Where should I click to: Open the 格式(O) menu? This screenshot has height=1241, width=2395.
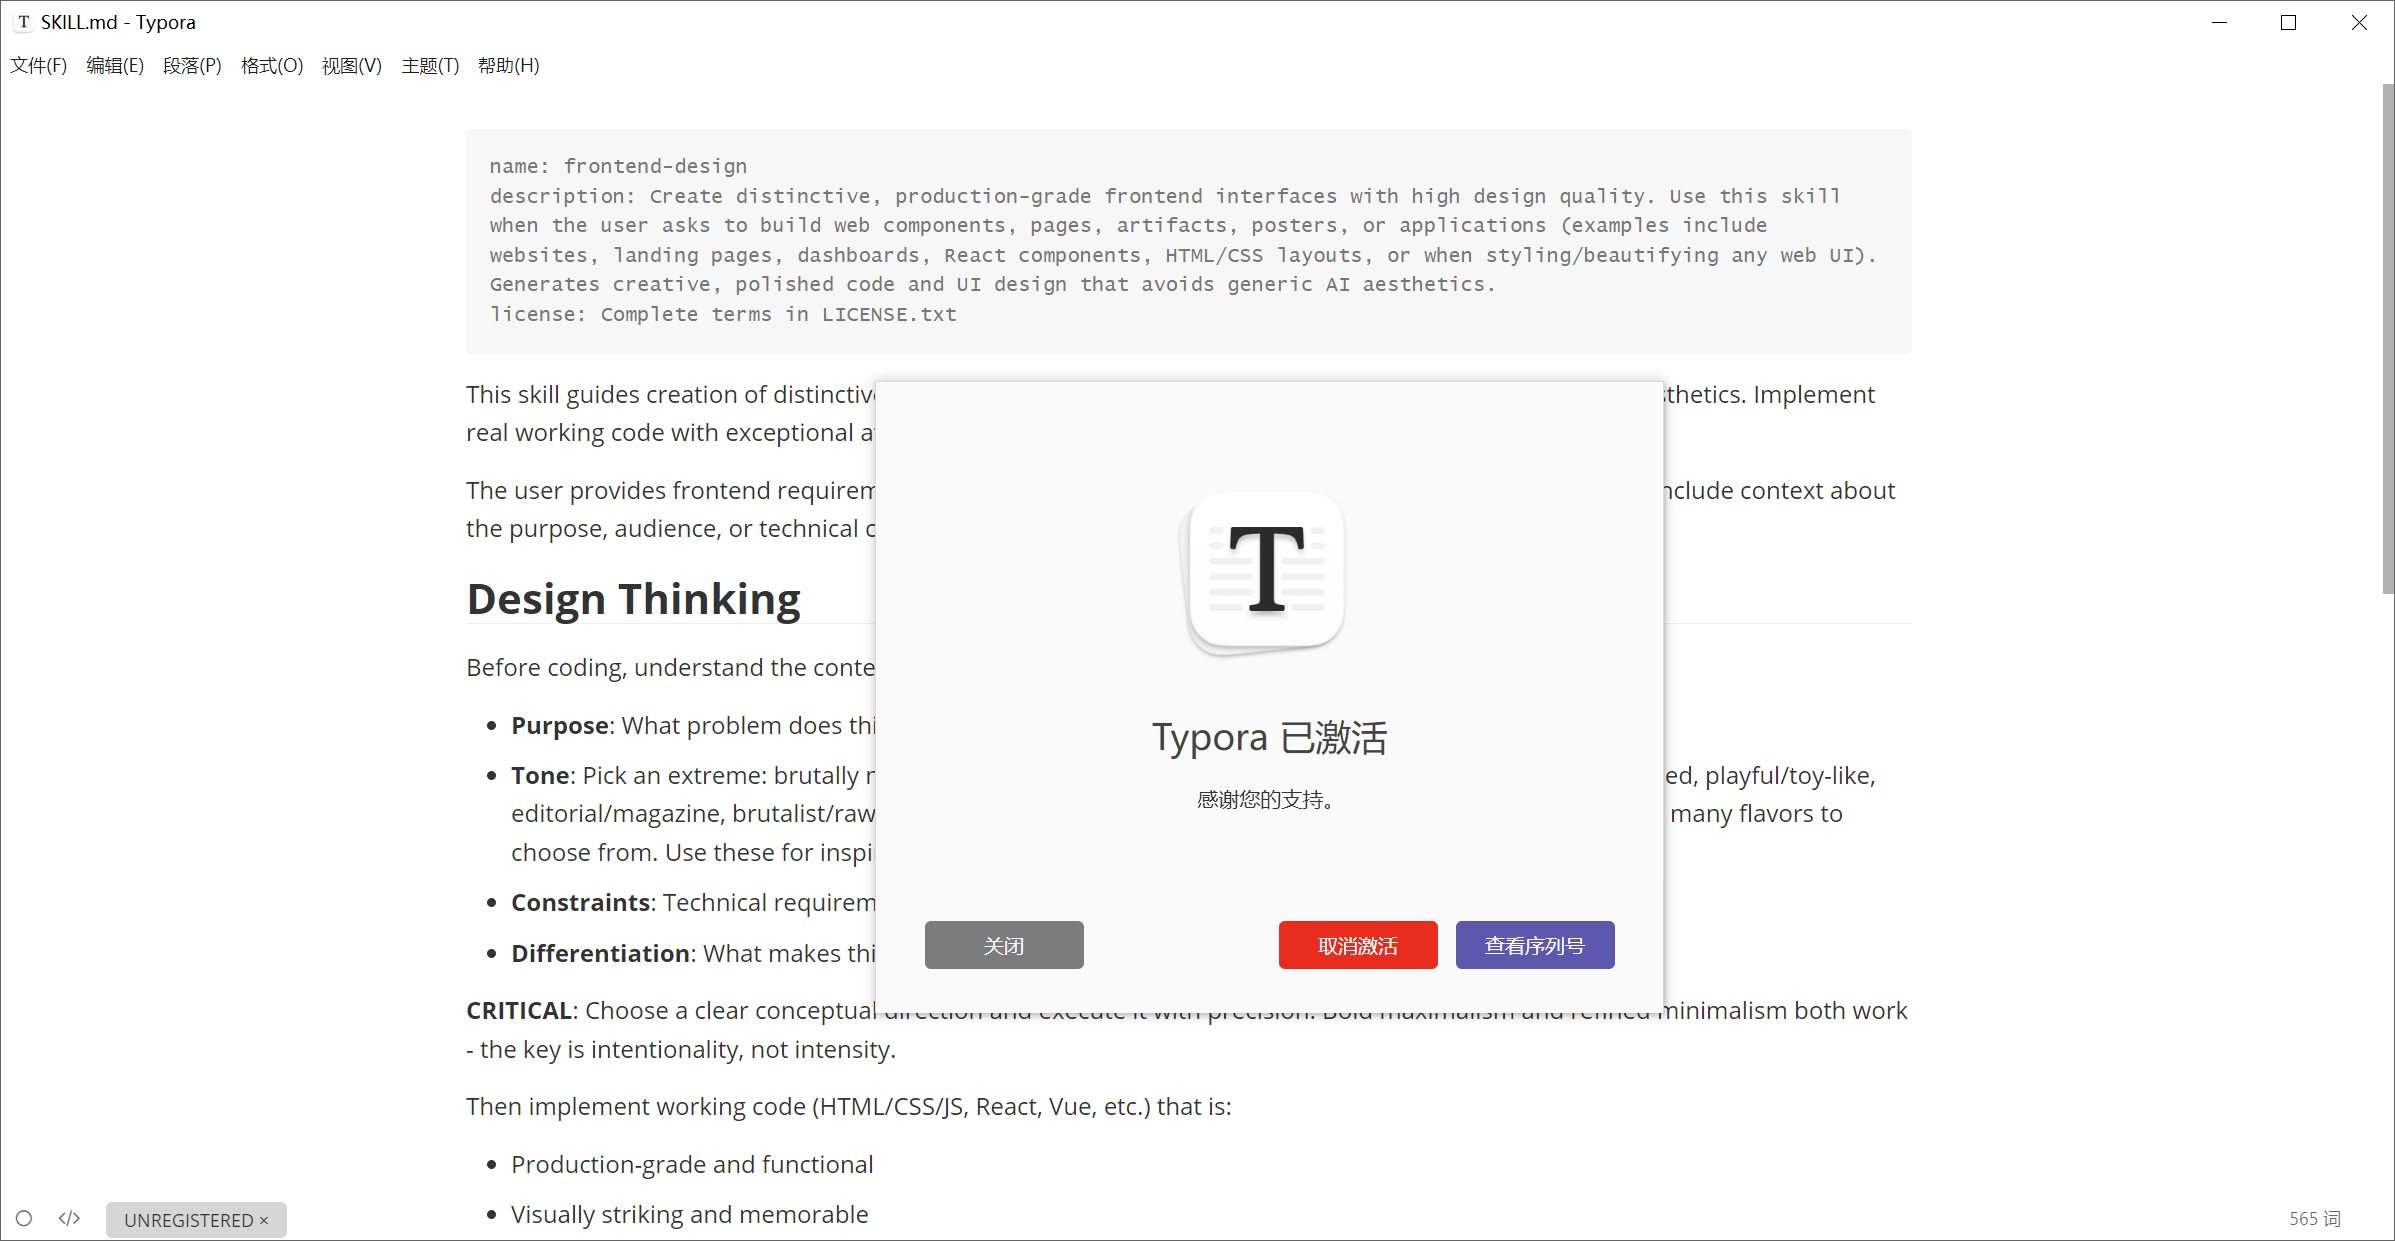coord(271,66)
